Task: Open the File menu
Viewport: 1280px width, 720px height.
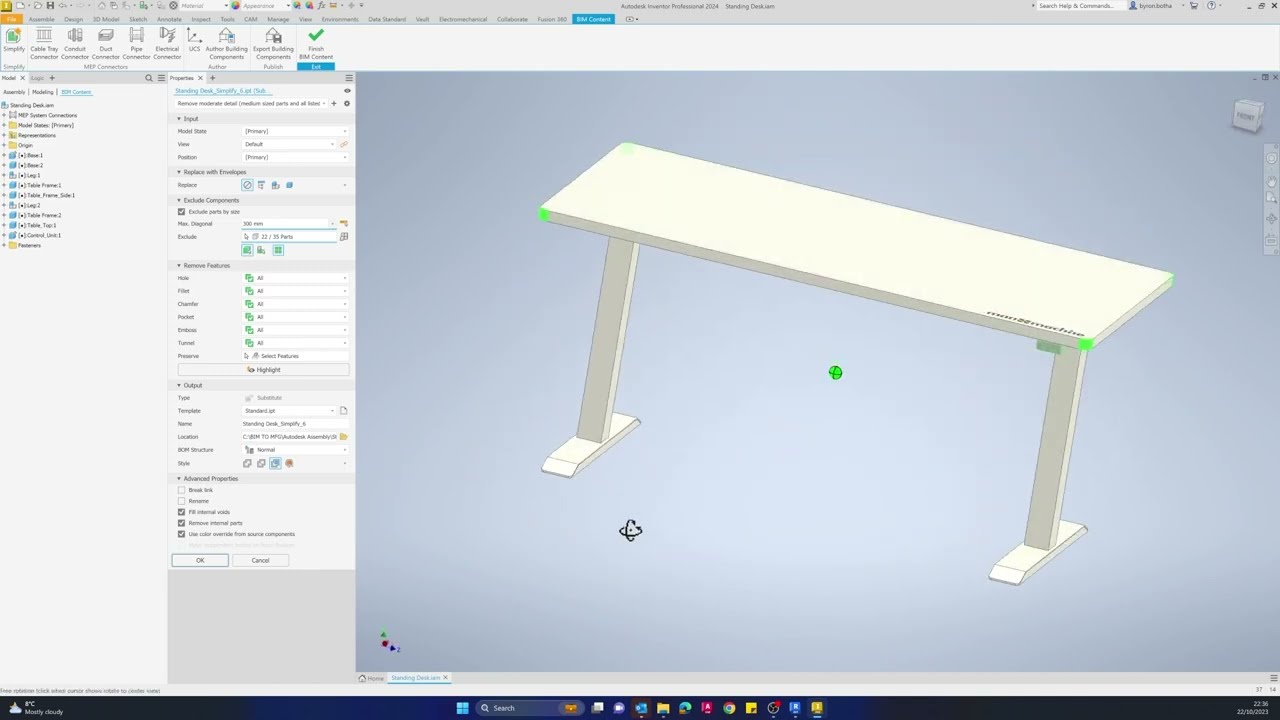Action: [11, 19]
